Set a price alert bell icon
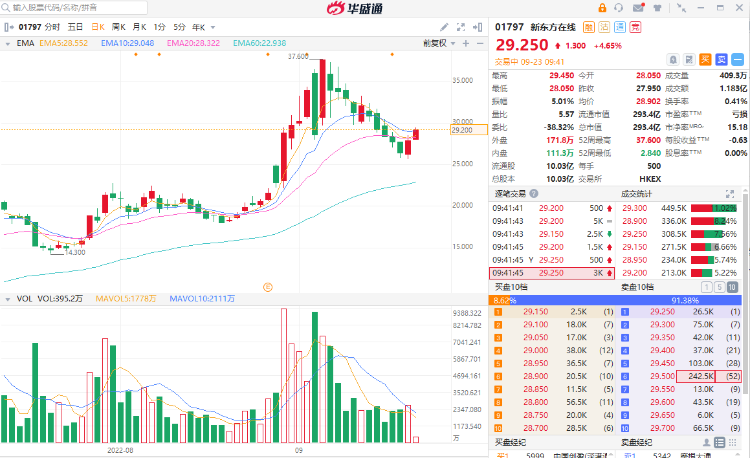Image resolution: width=750 pixels, height=458 pixels. point(673,60)
